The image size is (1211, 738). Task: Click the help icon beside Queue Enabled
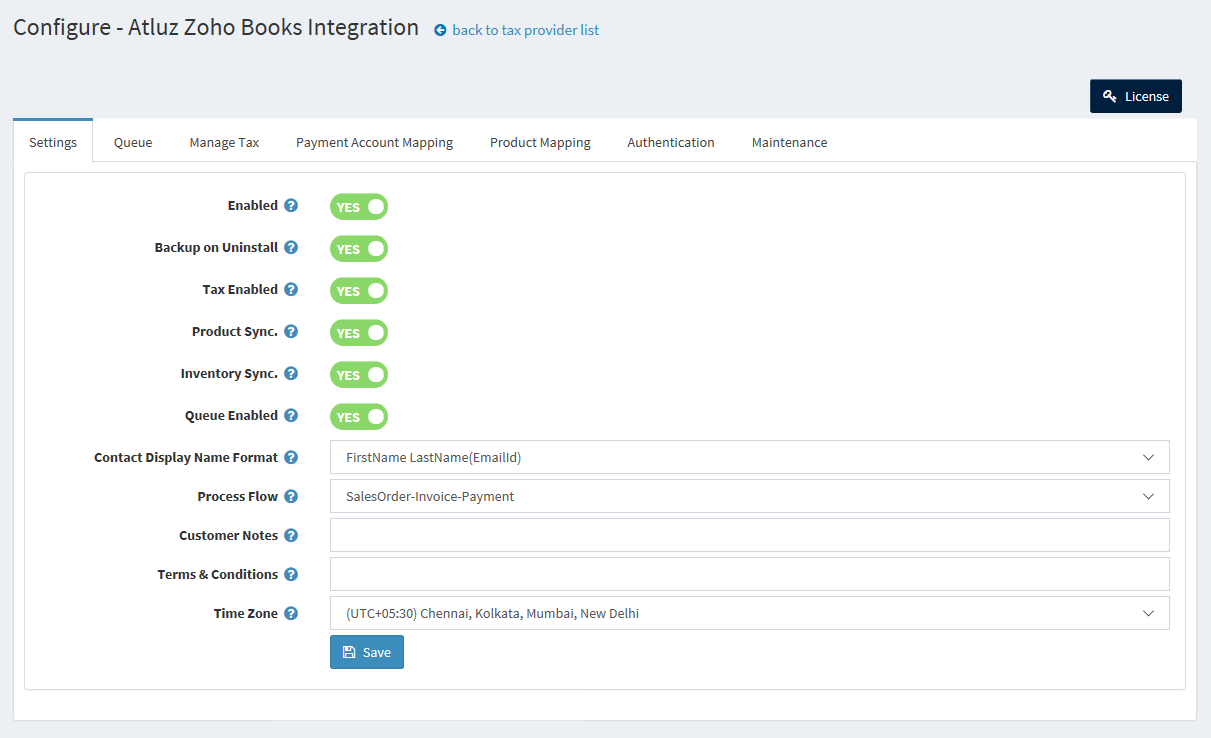[x=291, y=416]
